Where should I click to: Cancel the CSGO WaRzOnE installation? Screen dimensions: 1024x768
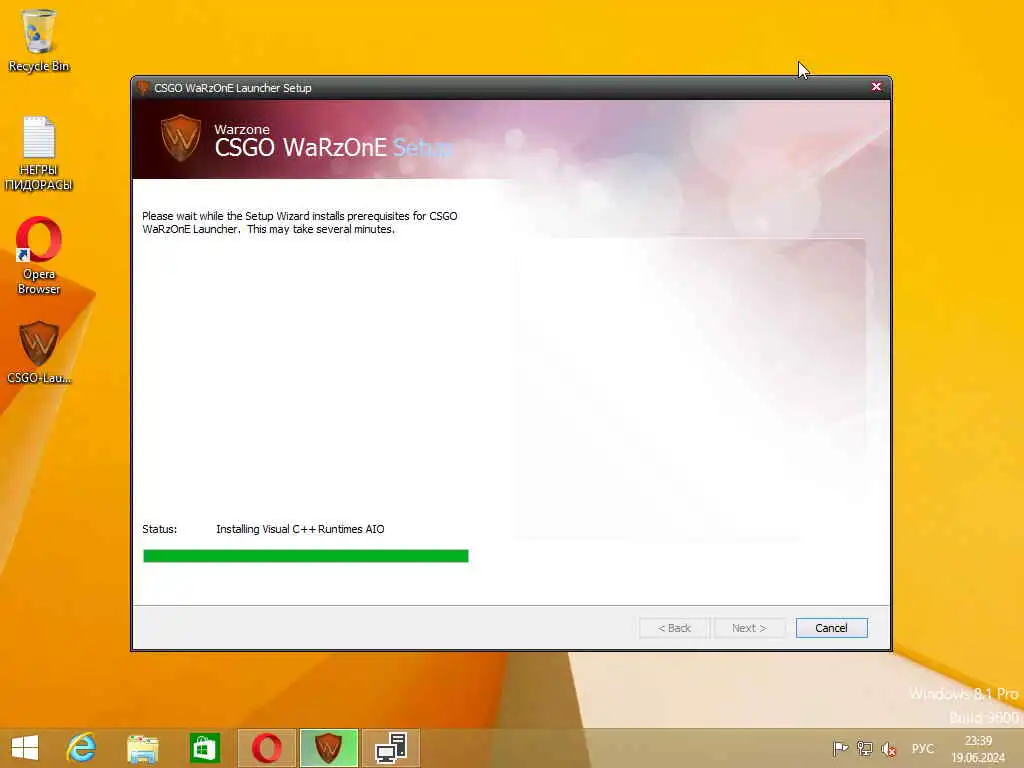[x=831, y=628]
